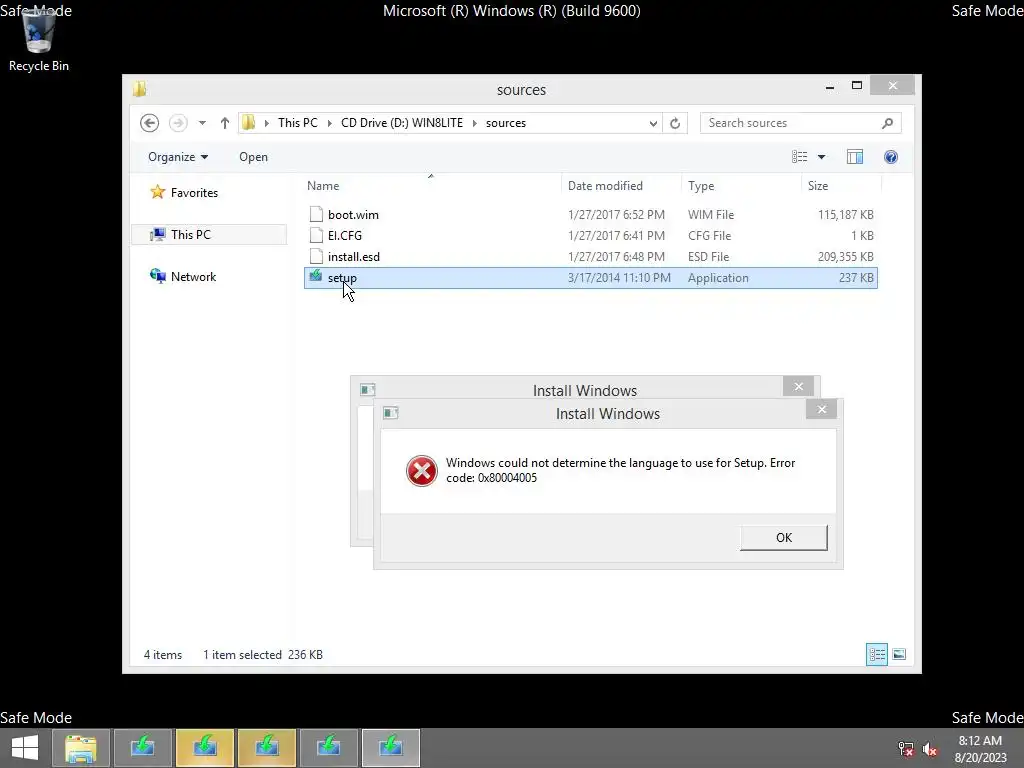The width and height of the screenshot is (1024, 768).
Task: Switch to the fifth setup taskbar button
Action: tap(391, 748)
